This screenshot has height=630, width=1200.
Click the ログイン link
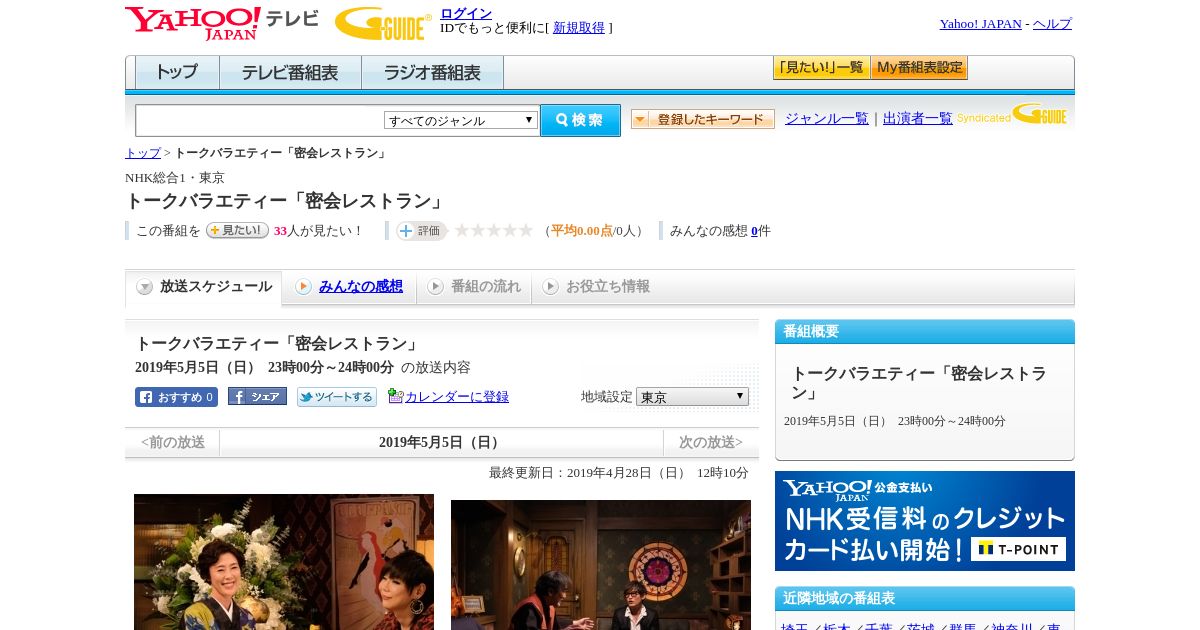pyautogui.click(x=466, y=13)
